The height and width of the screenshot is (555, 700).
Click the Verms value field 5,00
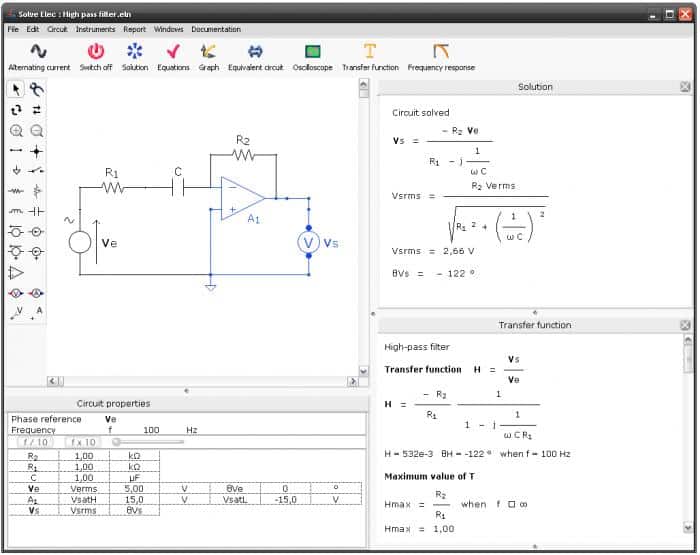click(134, 488)
